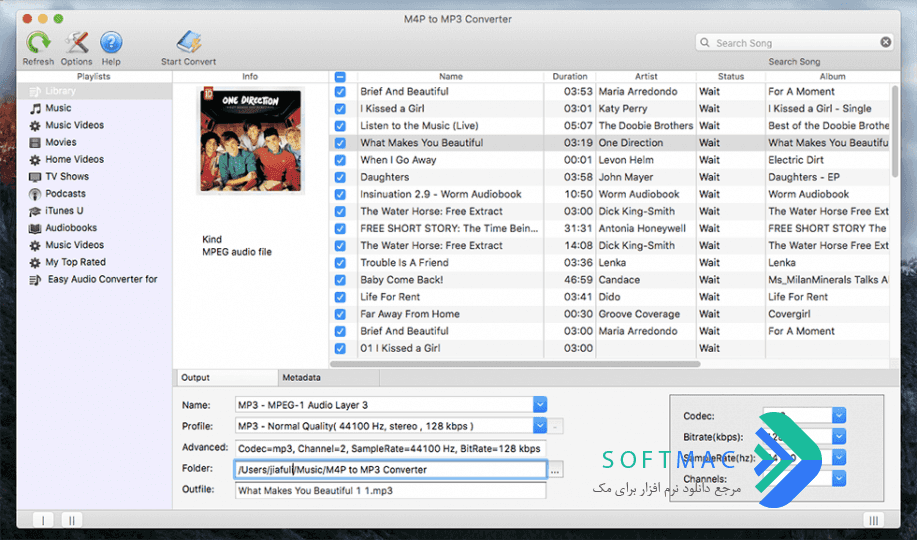The image size is (917, 540).
Task: Click album cell Electric Dirt
Action: click(795, 160)
